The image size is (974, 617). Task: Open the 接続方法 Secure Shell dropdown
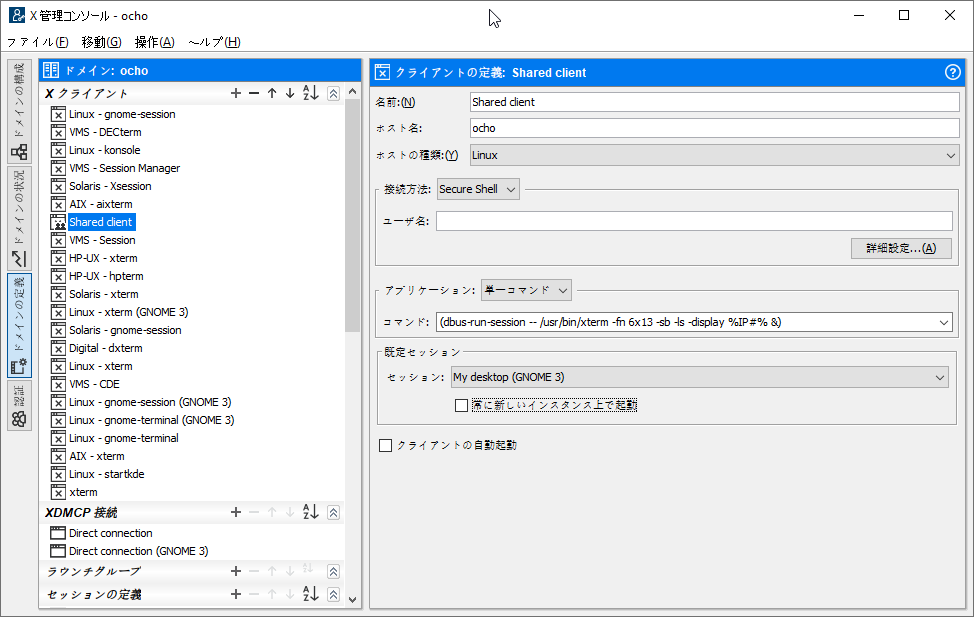point(479,189)
